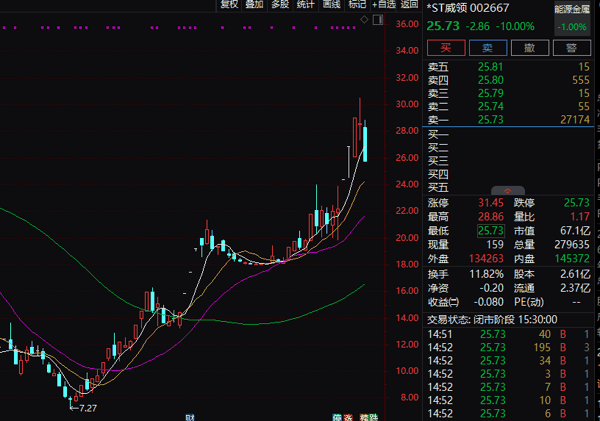Click the 涨 marker at chart bottom
The height and width of the screenshot is (421, 600).
pos(347,418)
